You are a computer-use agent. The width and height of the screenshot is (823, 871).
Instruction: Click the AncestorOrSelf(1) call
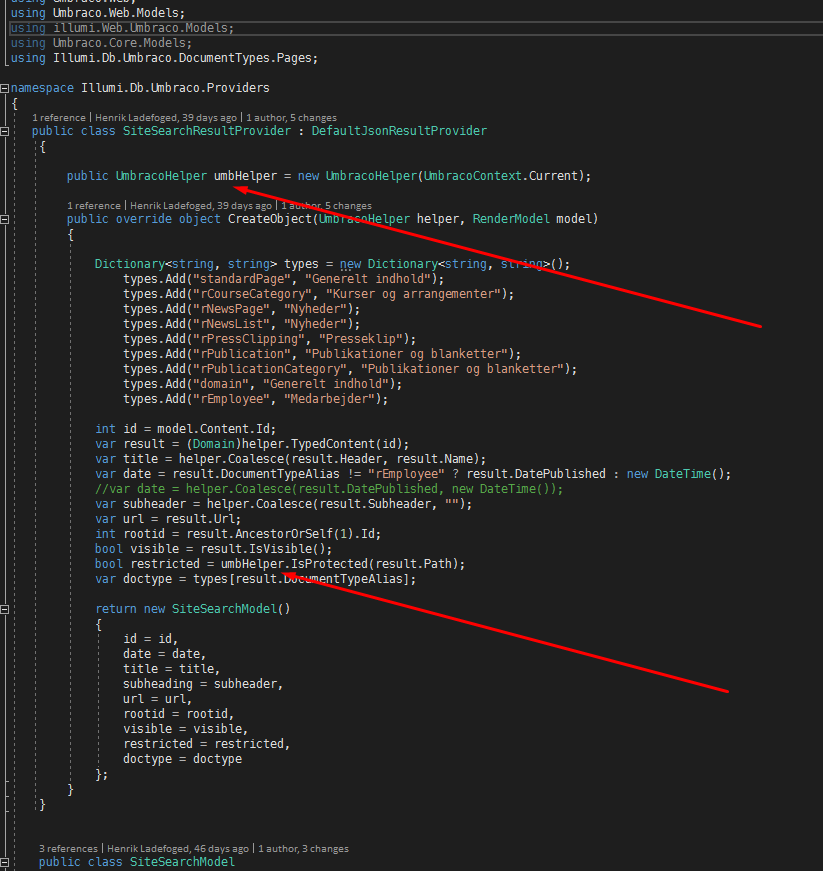pos(294,534)
